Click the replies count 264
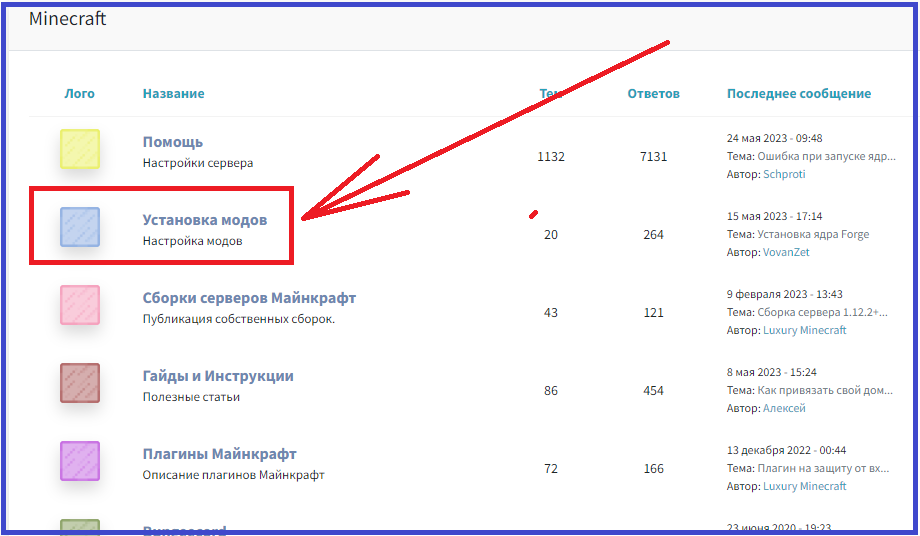The width and height of the screenshot is (920, 536). pyautogui.click(x=654, y=235)
